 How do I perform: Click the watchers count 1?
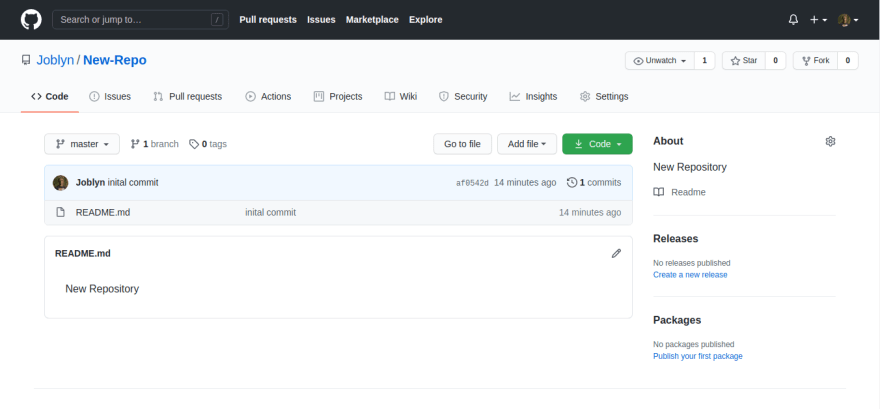click(x=704, y=61)
